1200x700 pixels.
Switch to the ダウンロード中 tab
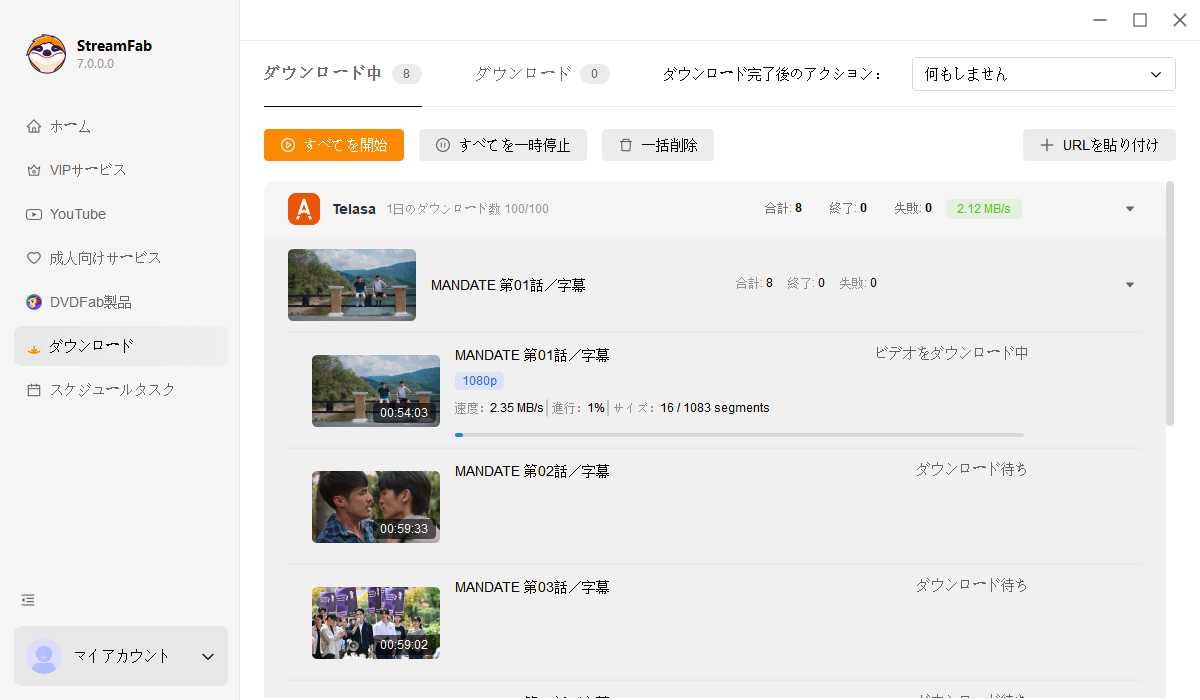pyautogui.click(x=322, y=73)
